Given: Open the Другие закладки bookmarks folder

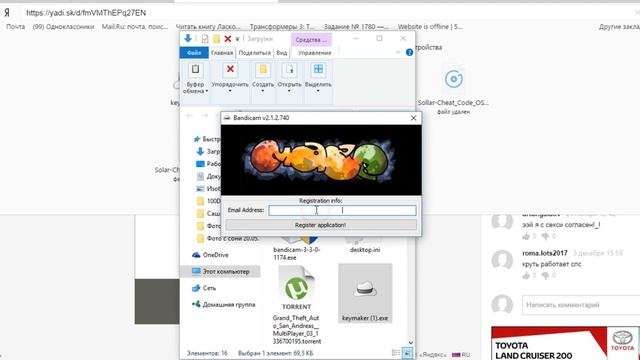Looking at the screenshot, I should [619, 27].
